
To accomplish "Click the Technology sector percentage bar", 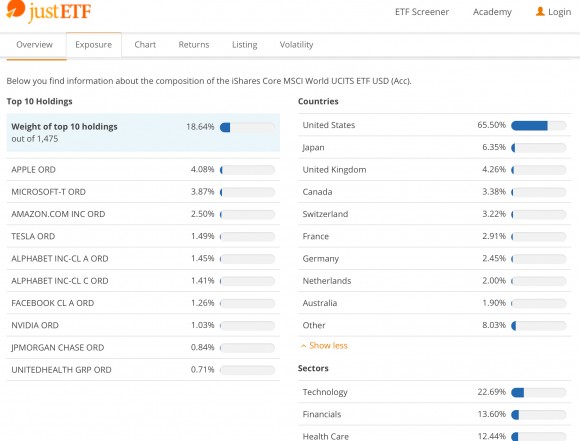I will pyautogui.click(x=539, y=392).
